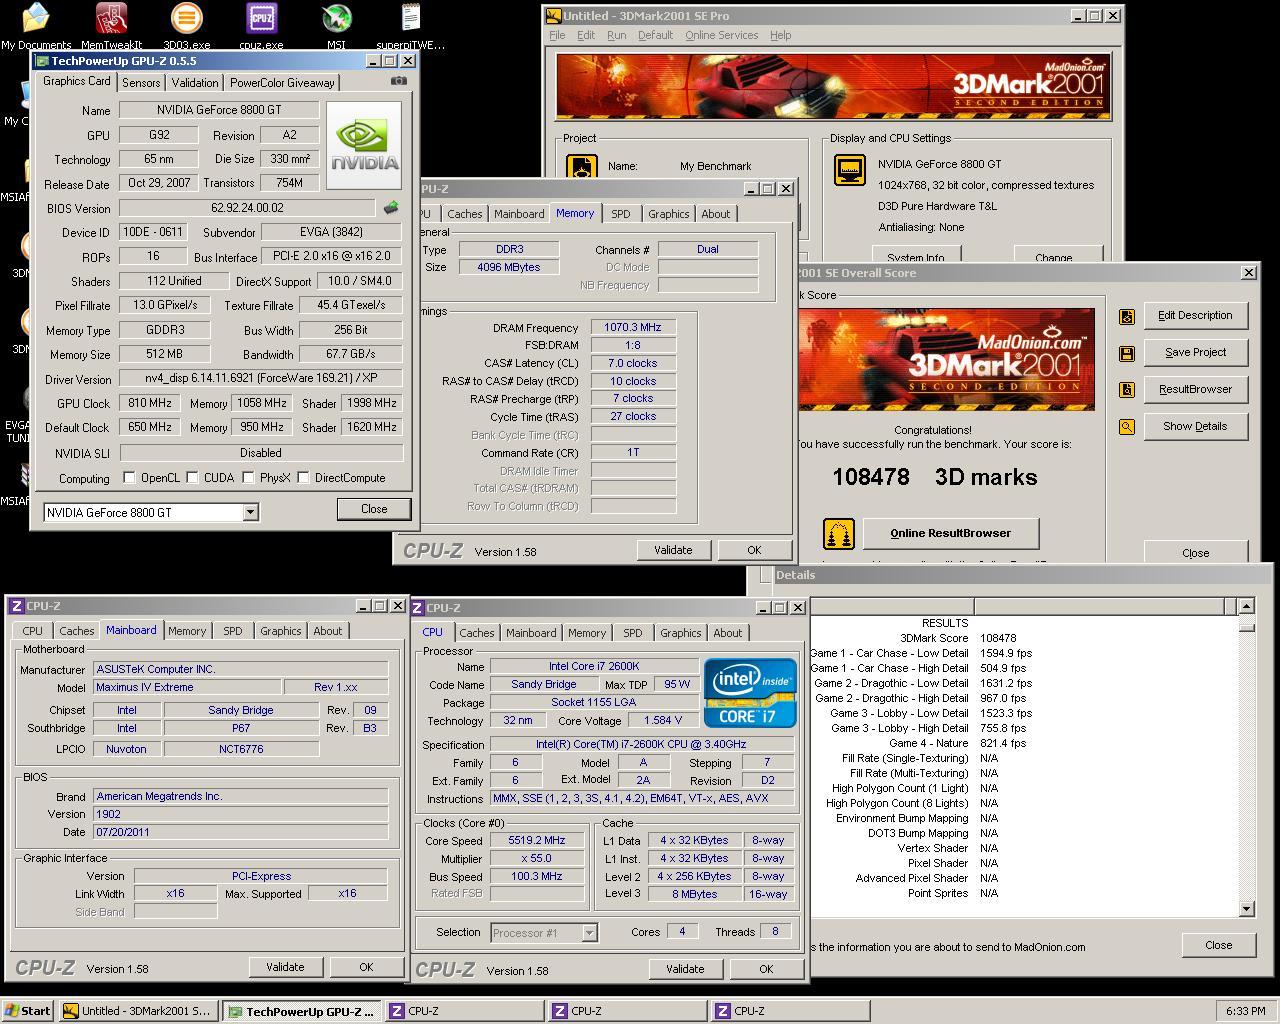Click the Details list scroll-down arrow
Image resolution: width=1280 pixels, height=1024 pixels.
(x=1246, y=909)
